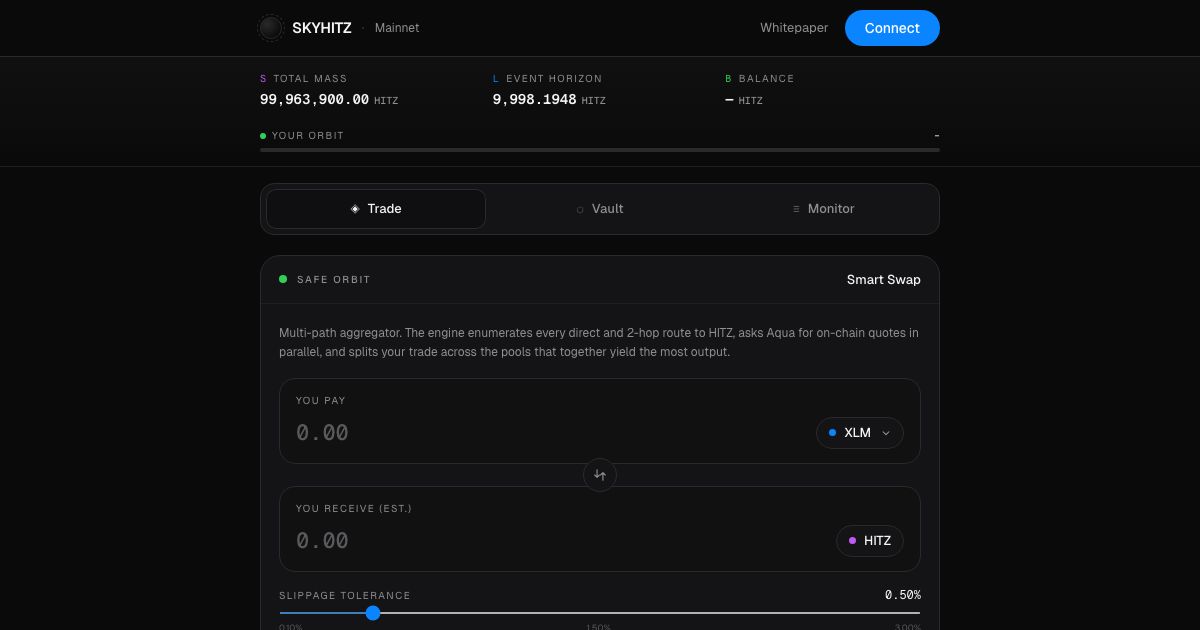The width and height of the screenshot is (1200, 630).
Task: Click the diamond icon on Trade tab
Action: pos(355,209)
